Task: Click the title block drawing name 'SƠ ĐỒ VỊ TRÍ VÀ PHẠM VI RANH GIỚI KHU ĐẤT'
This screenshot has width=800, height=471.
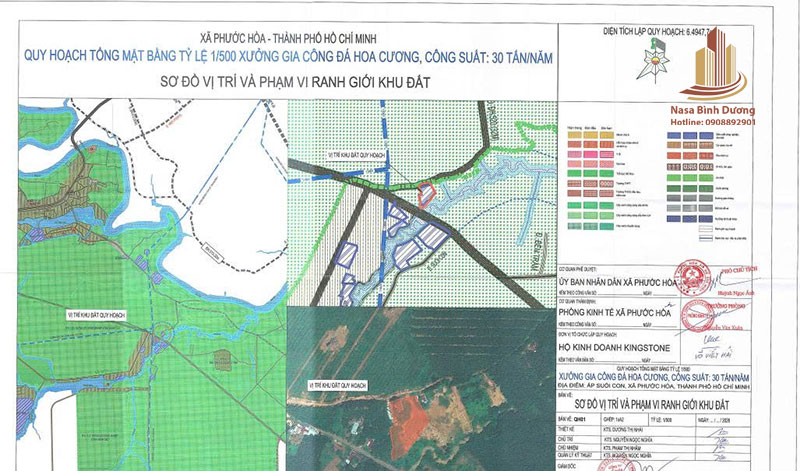Action: [652, 405]
